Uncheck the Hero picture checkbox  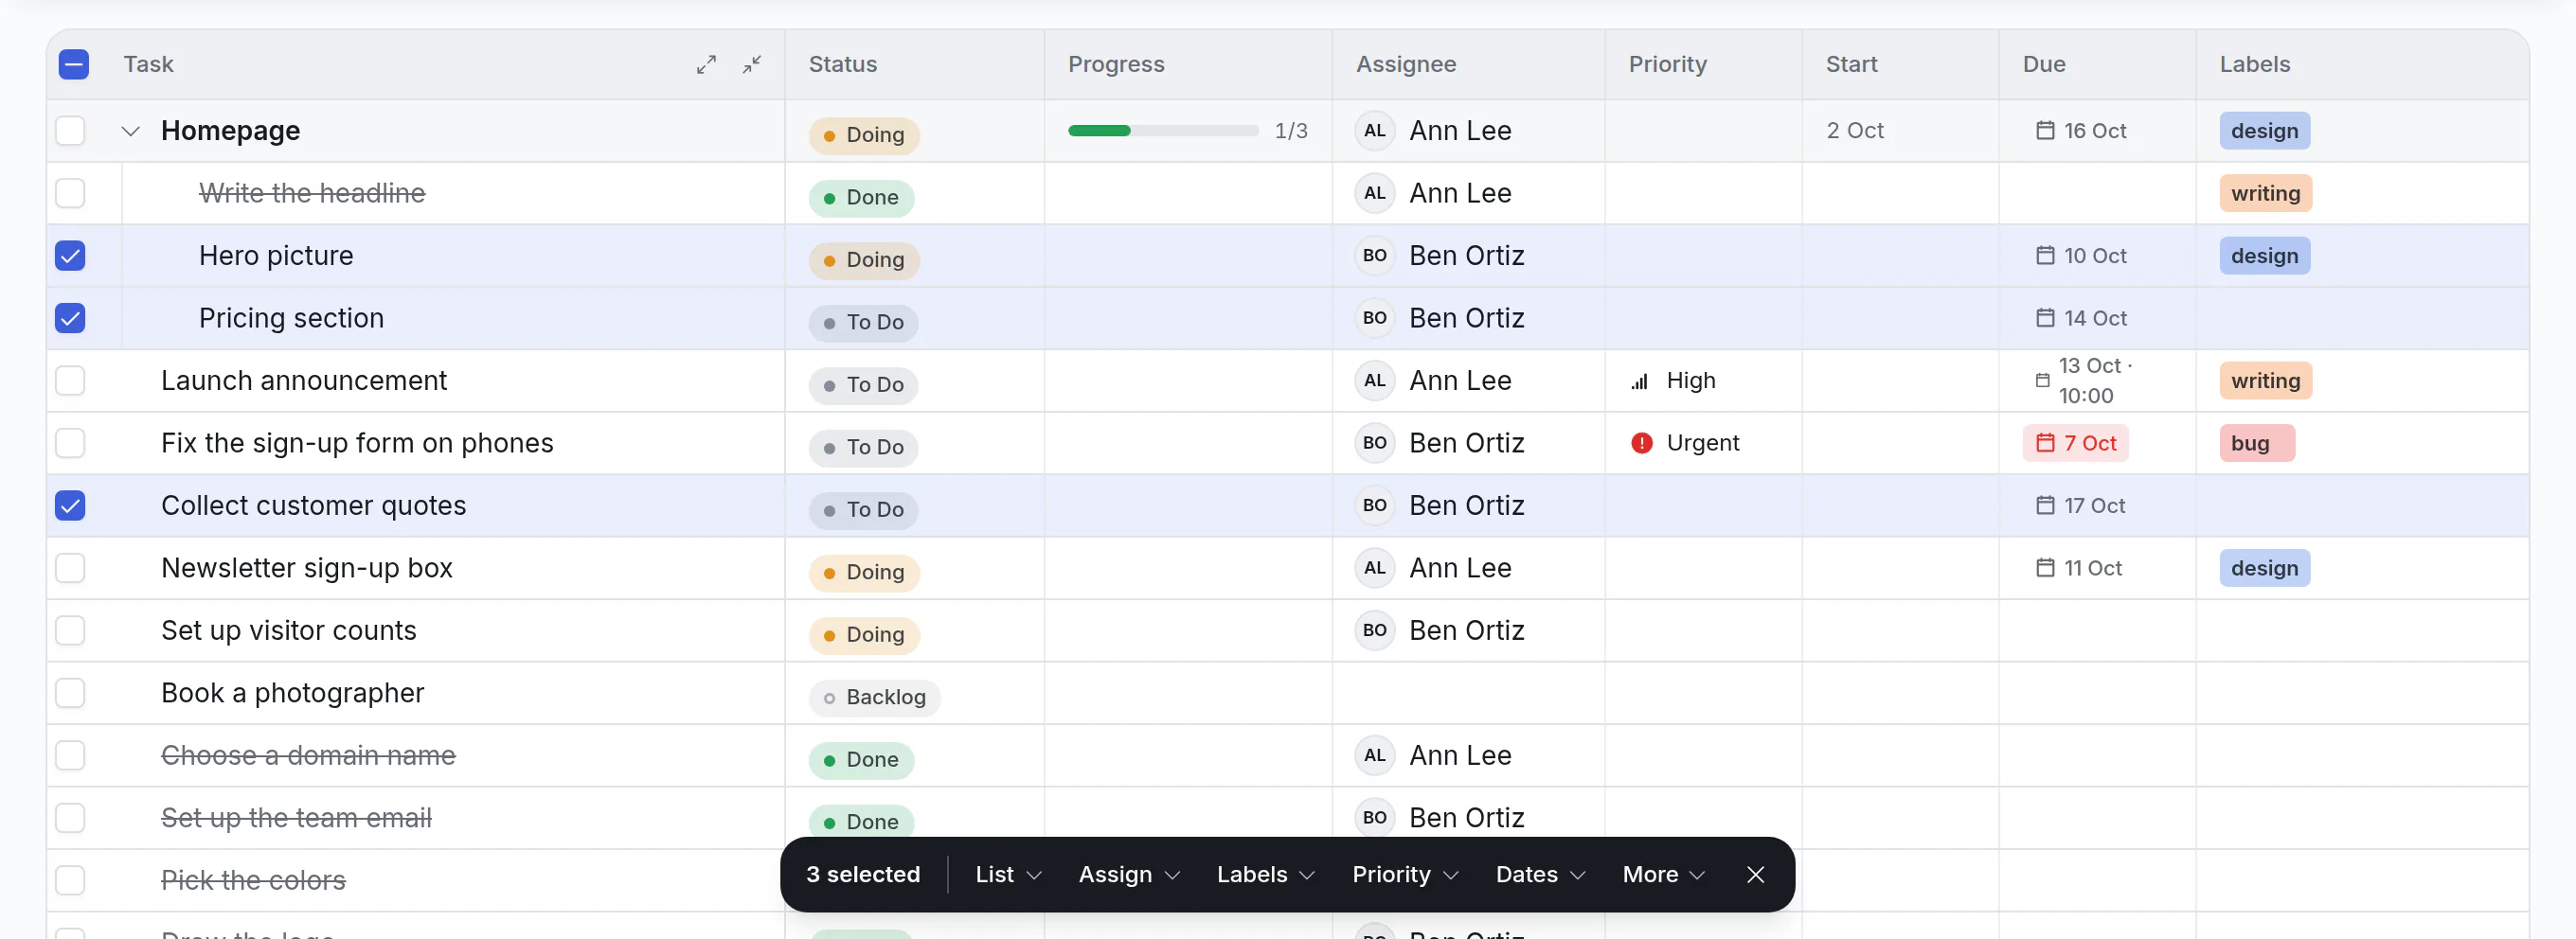[70, 256]
